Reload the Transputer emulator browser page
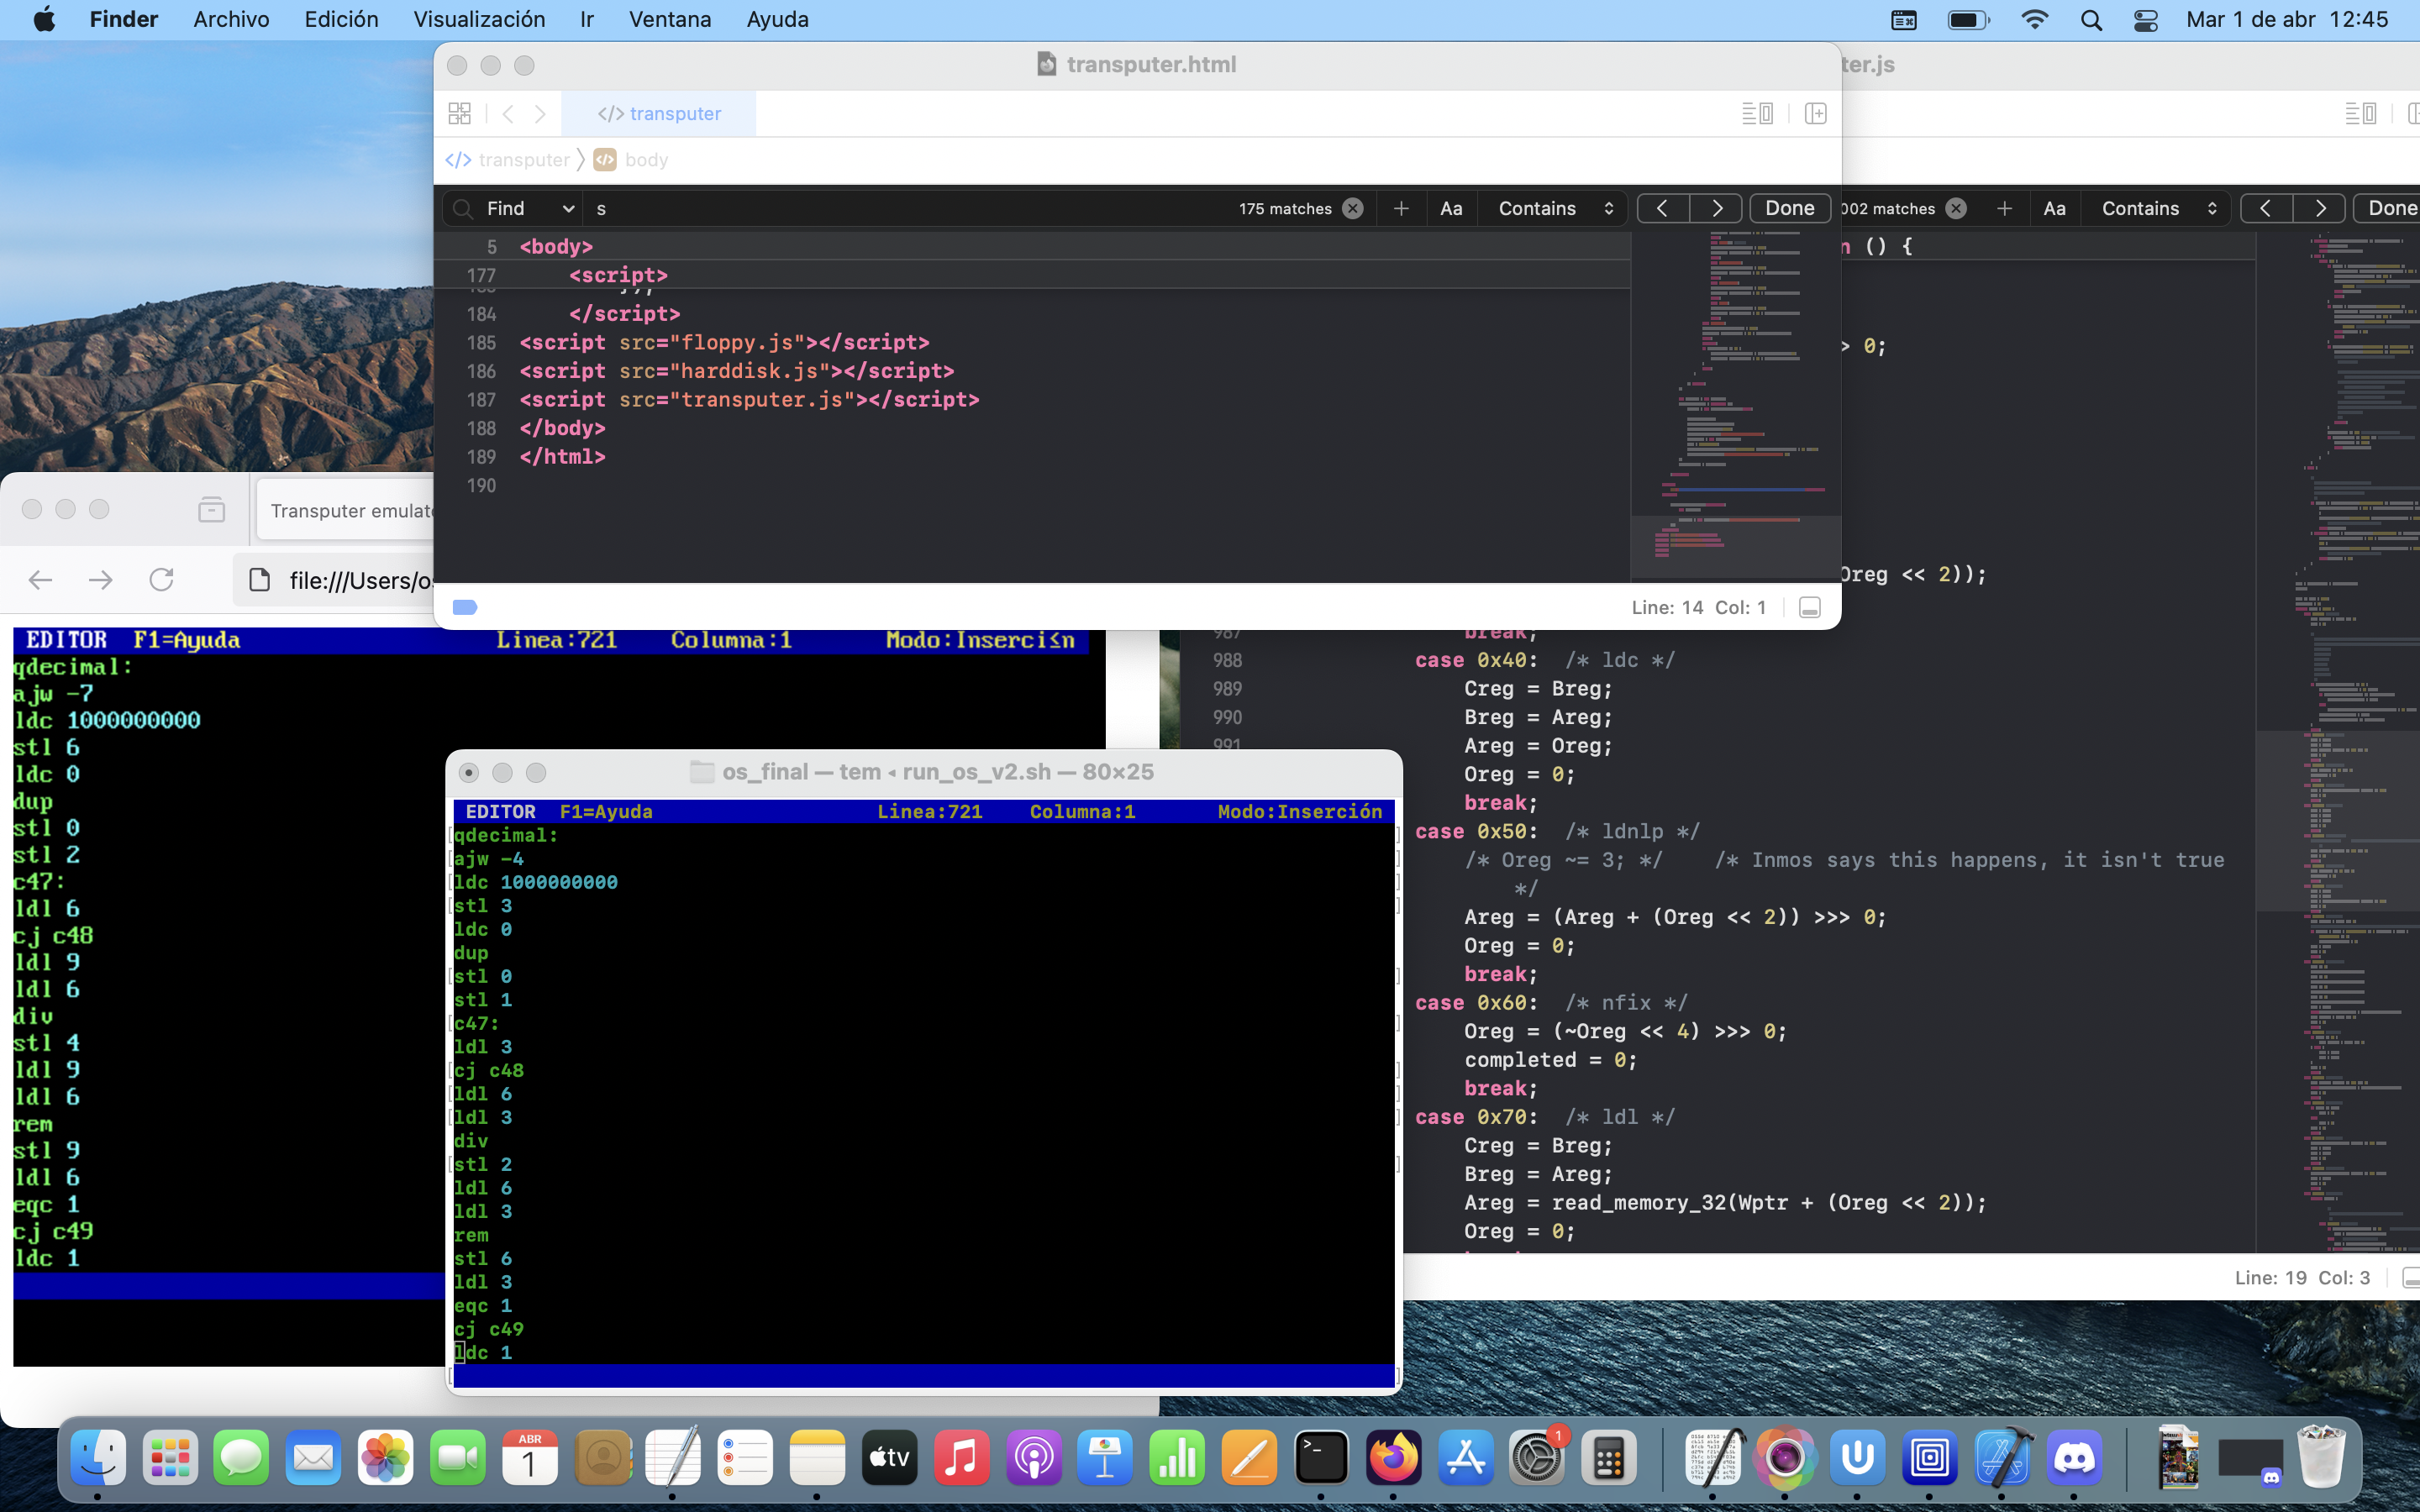This screenshot has height=1512, width=2420. coord(161,579)
